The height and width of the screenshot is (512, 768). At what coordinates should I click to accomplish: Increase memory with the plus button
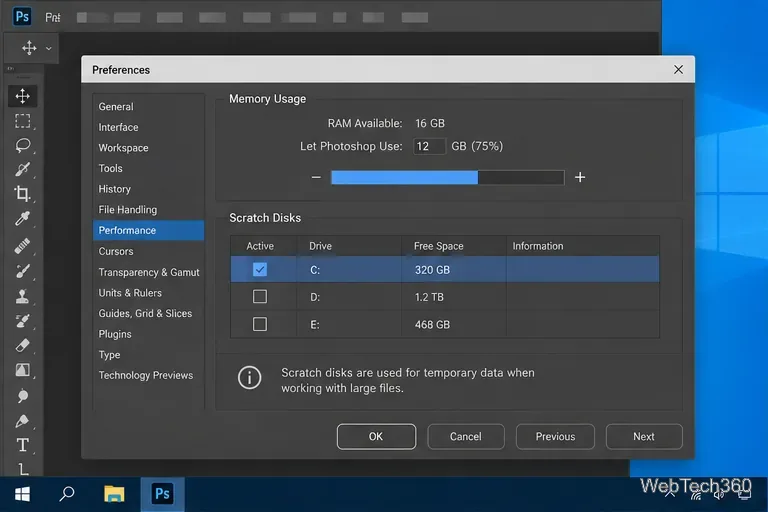click(x=580, y=177)
